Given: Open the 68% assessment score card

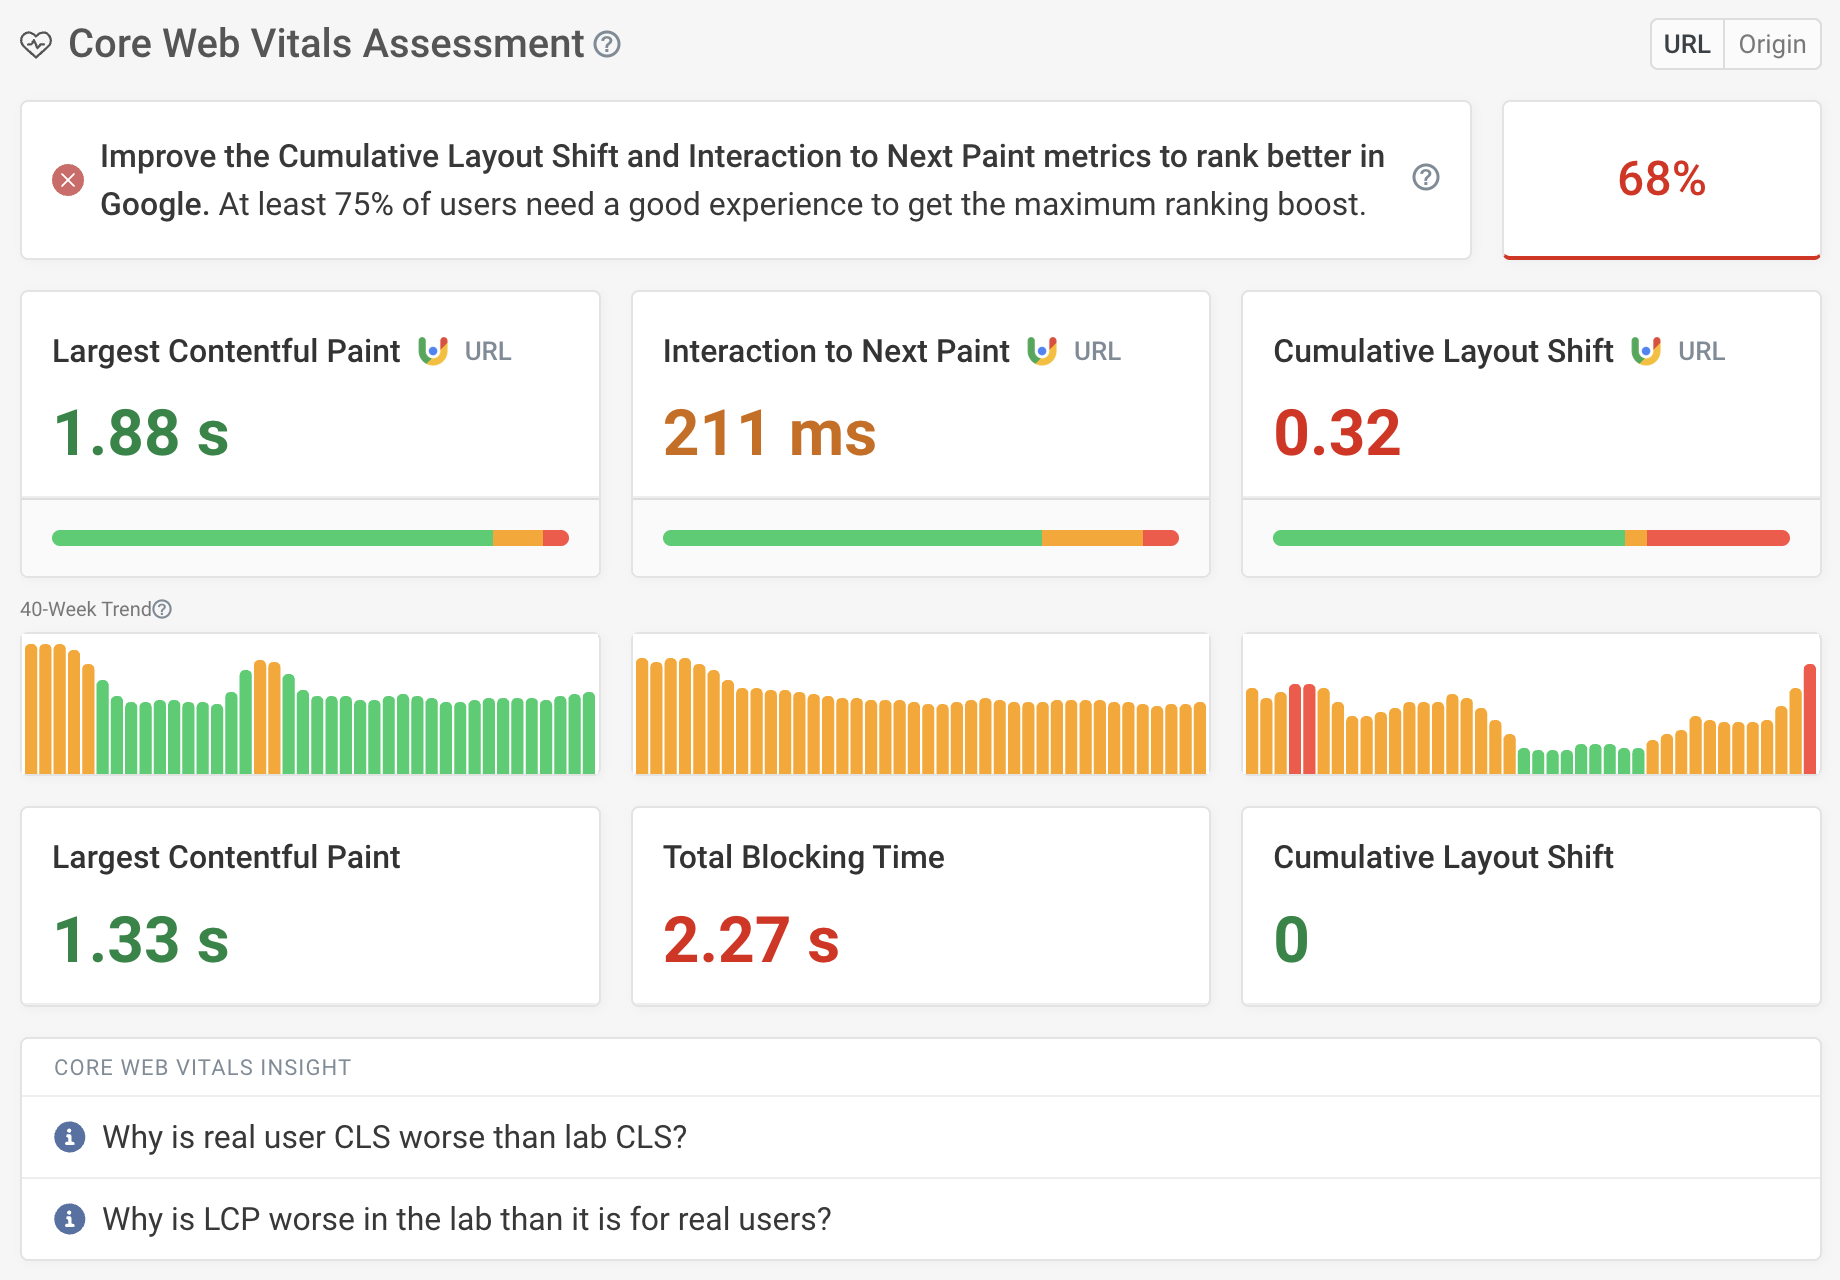Looking at the screenshot, I should [1661, 180].
